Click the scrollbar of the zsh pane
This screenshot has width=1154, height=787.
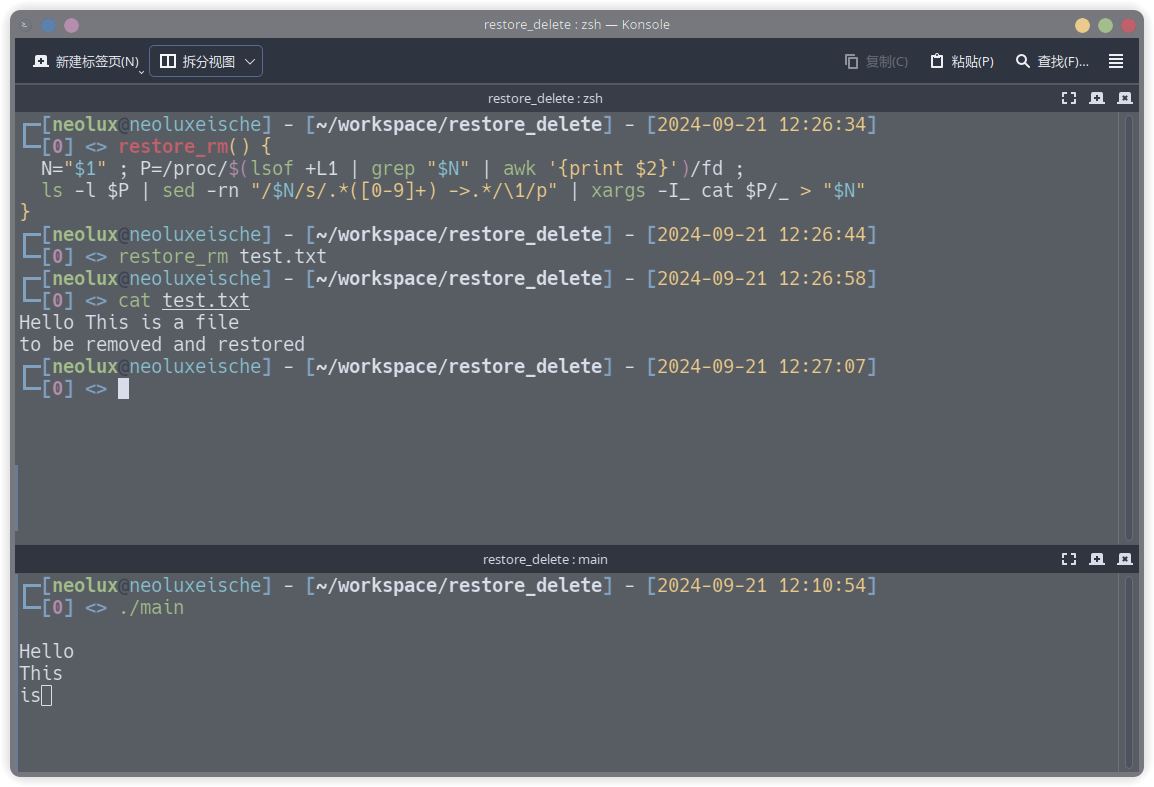1129,328
